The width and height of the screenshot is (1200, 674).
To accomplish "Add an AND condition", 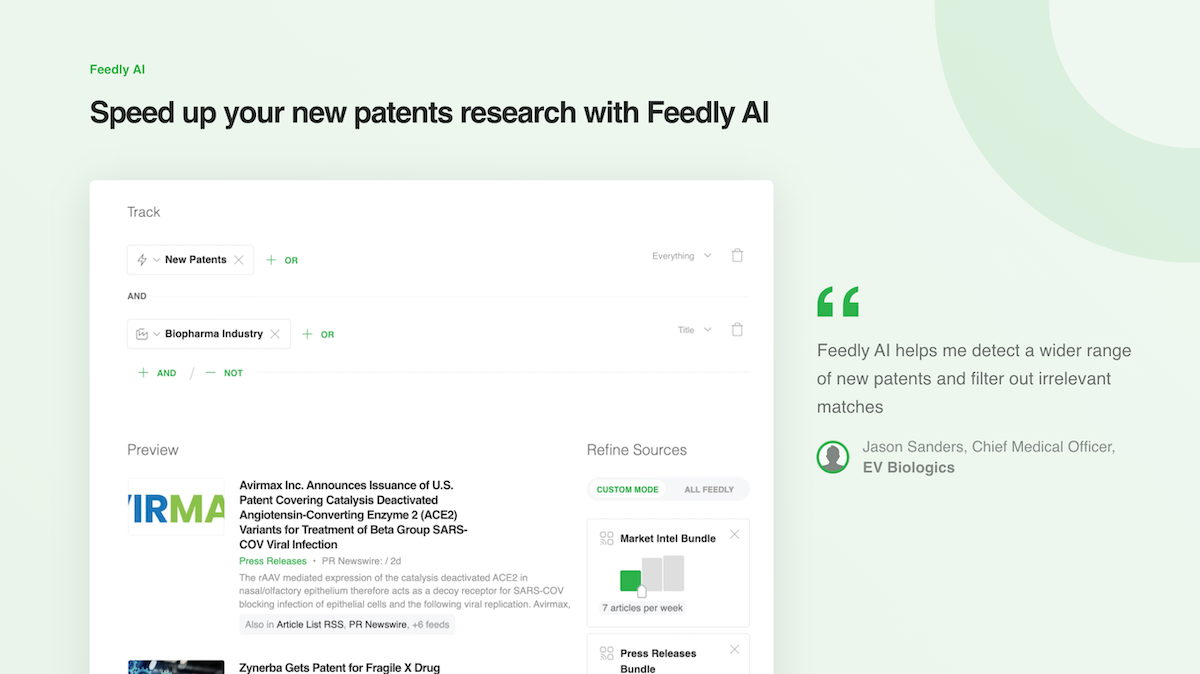I will point(157,373).
